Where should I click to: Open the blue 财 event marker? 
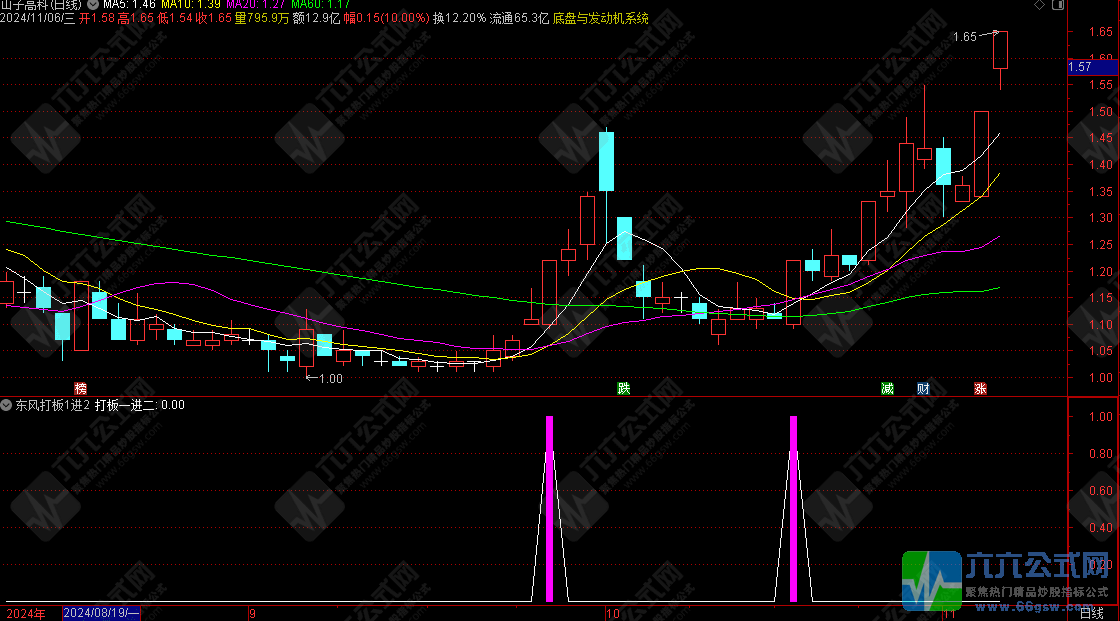(x=923, y=388)
